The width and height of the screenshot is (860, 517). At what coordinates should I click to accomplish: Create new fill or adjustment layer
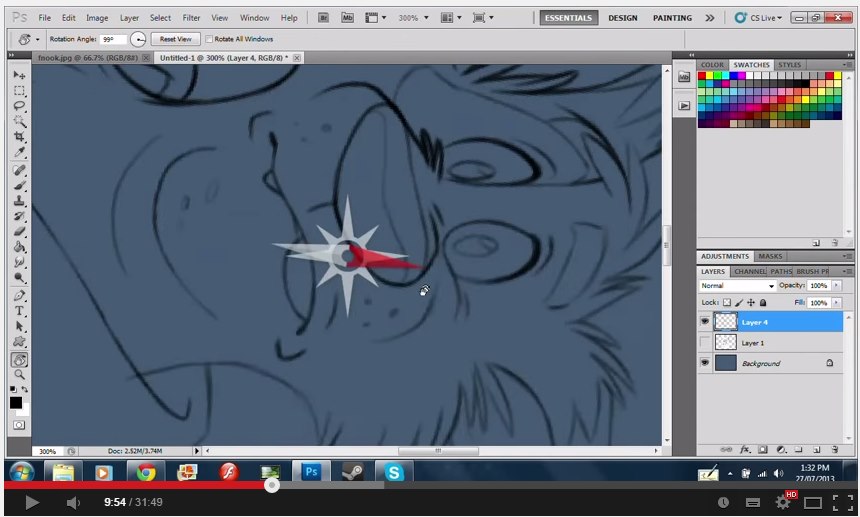coord(782,450)
